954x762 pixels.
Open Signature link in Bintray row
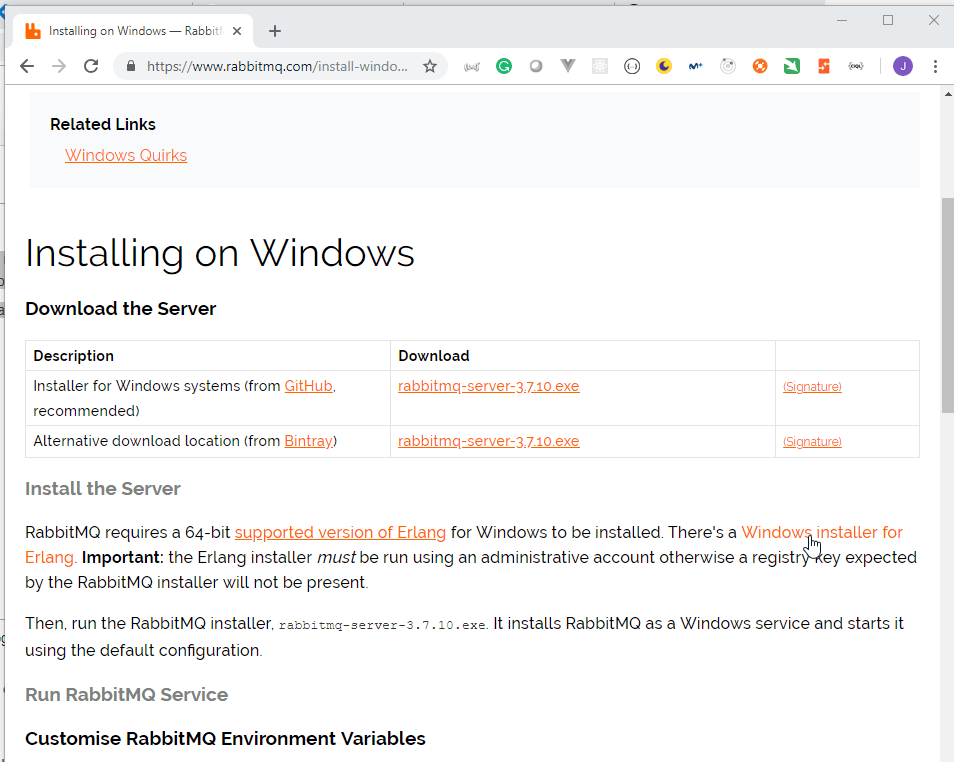click(812, 441)
